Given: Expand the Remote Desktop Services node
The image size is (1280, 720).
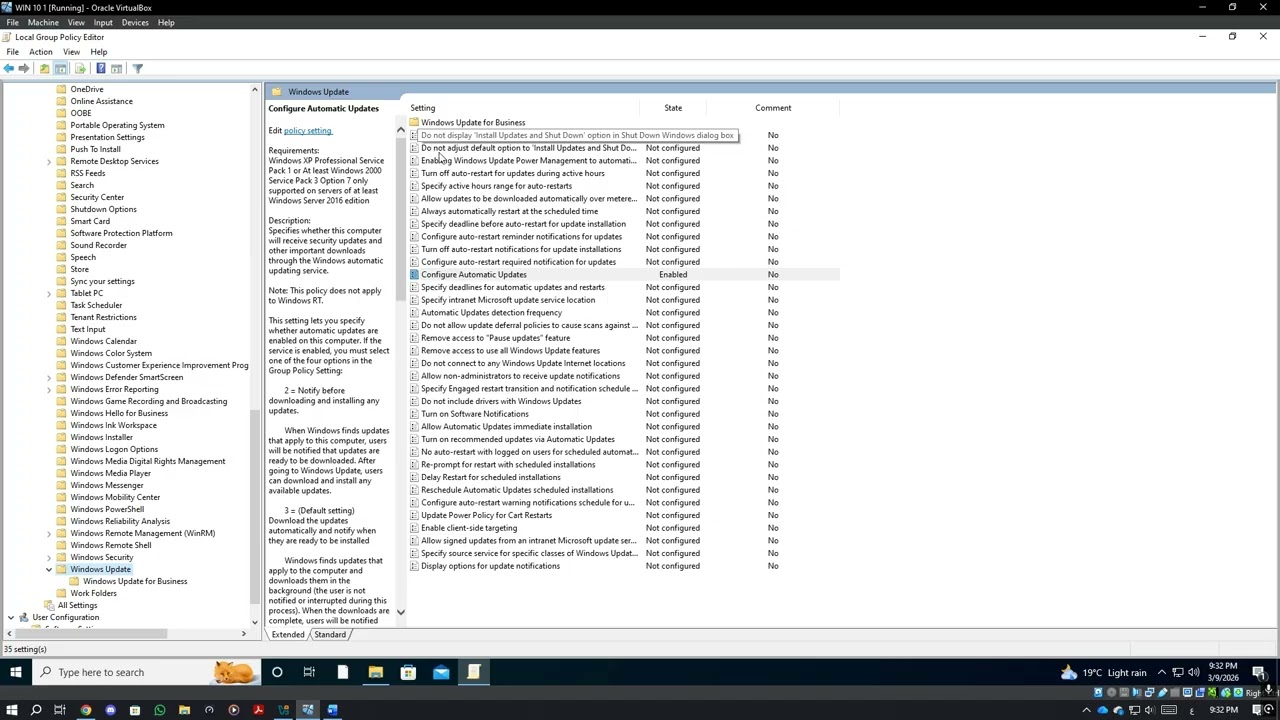Looking at the screenshot, I should coord(49,161).
